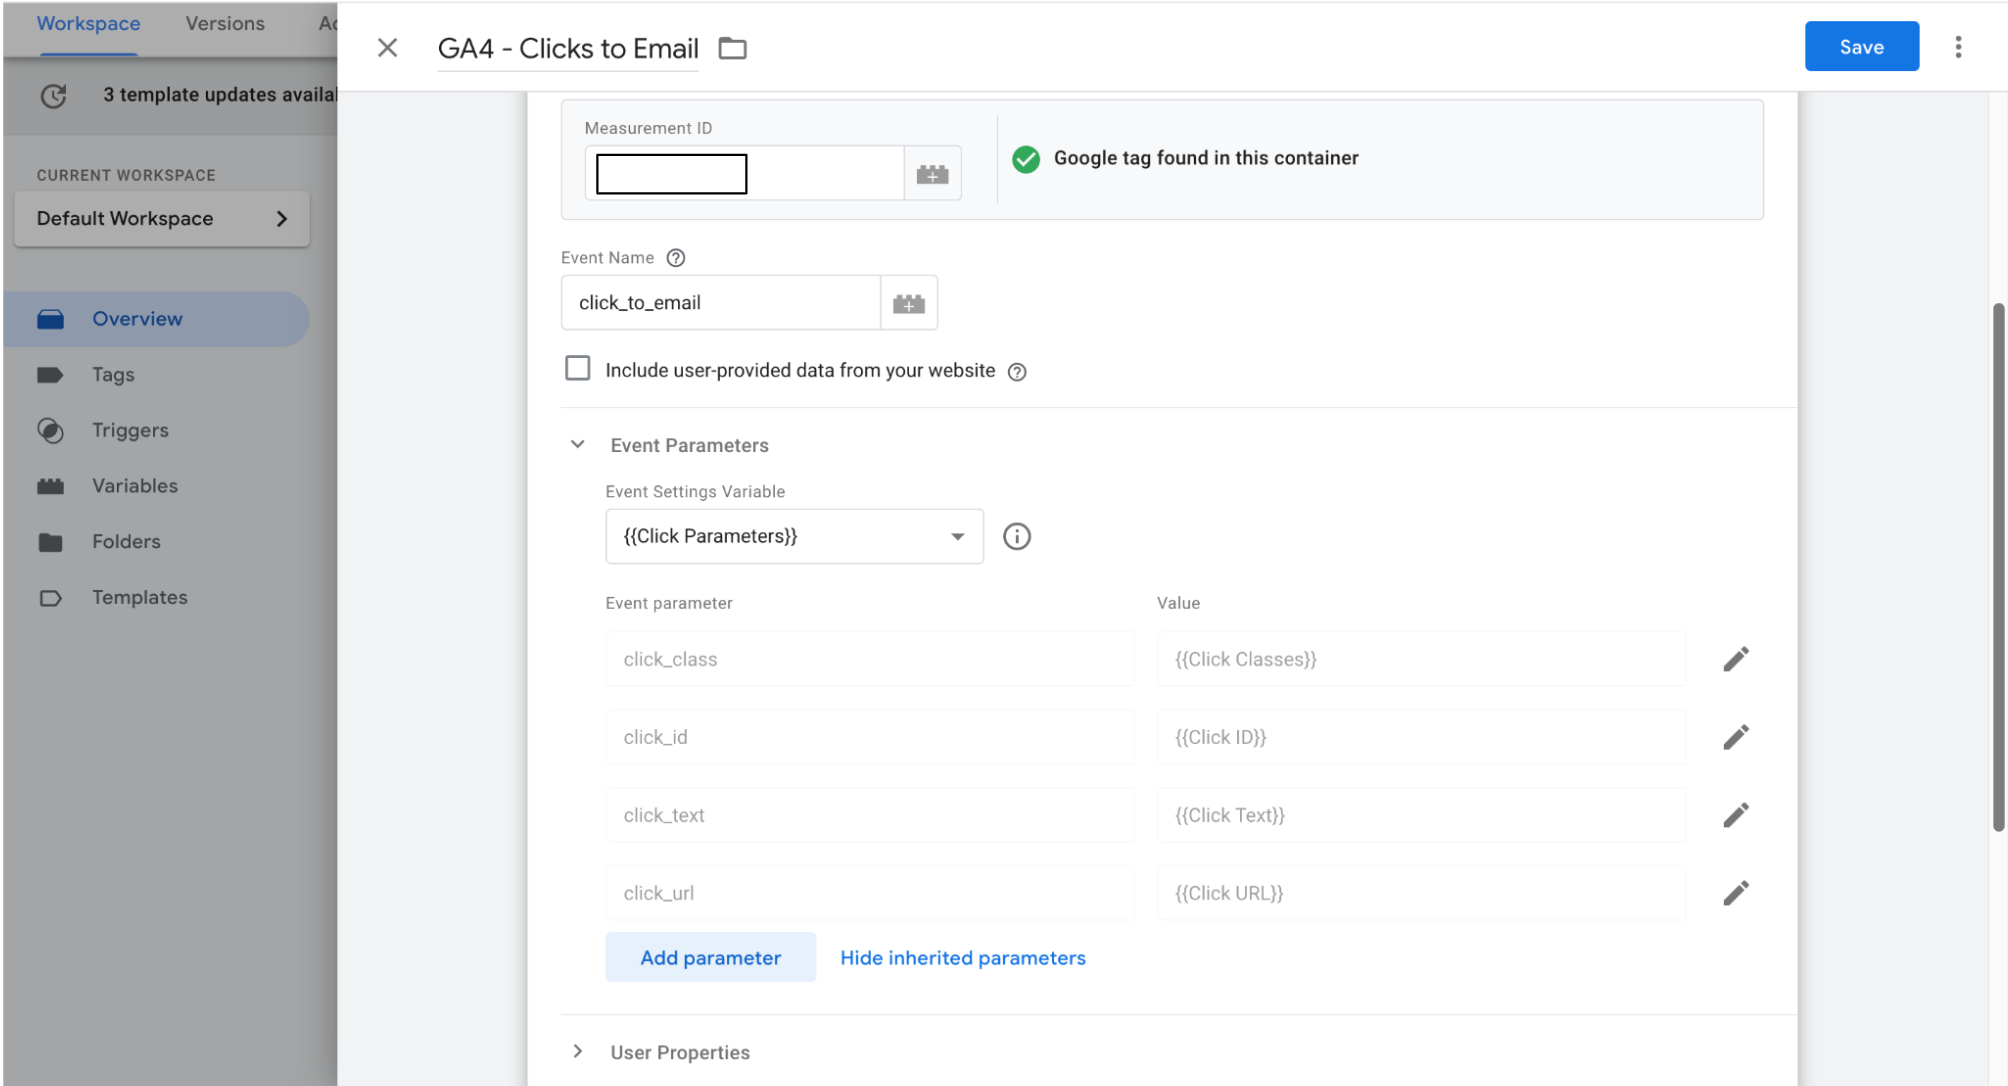The image size is (2008, 1086).
Task: Switch to the Versions tab
Action: (225, 23)
